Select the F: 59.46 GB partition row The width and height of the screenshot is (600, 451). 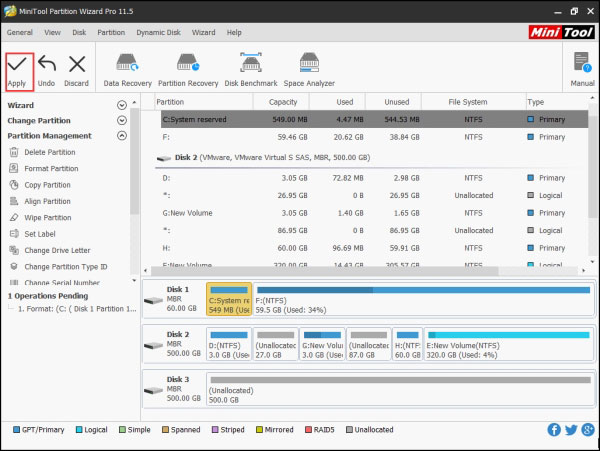pos(374,137)
